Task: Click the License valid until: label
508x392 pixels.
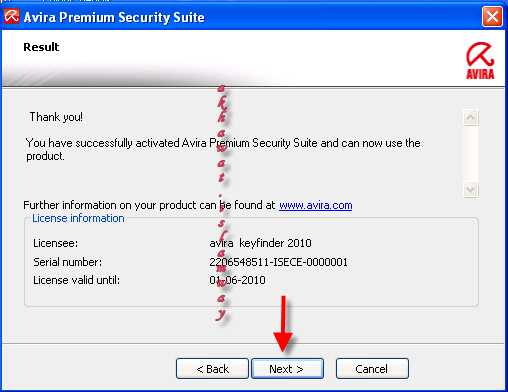Action: (x=76, y=280)
